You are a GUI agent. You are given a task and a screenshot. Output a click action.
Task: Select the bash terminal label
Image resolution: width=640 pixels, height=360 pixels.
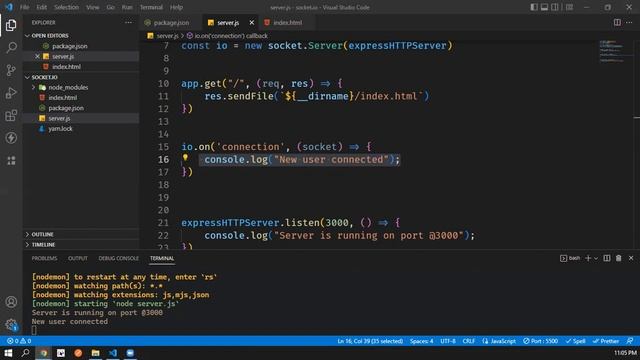coord(570,258)
